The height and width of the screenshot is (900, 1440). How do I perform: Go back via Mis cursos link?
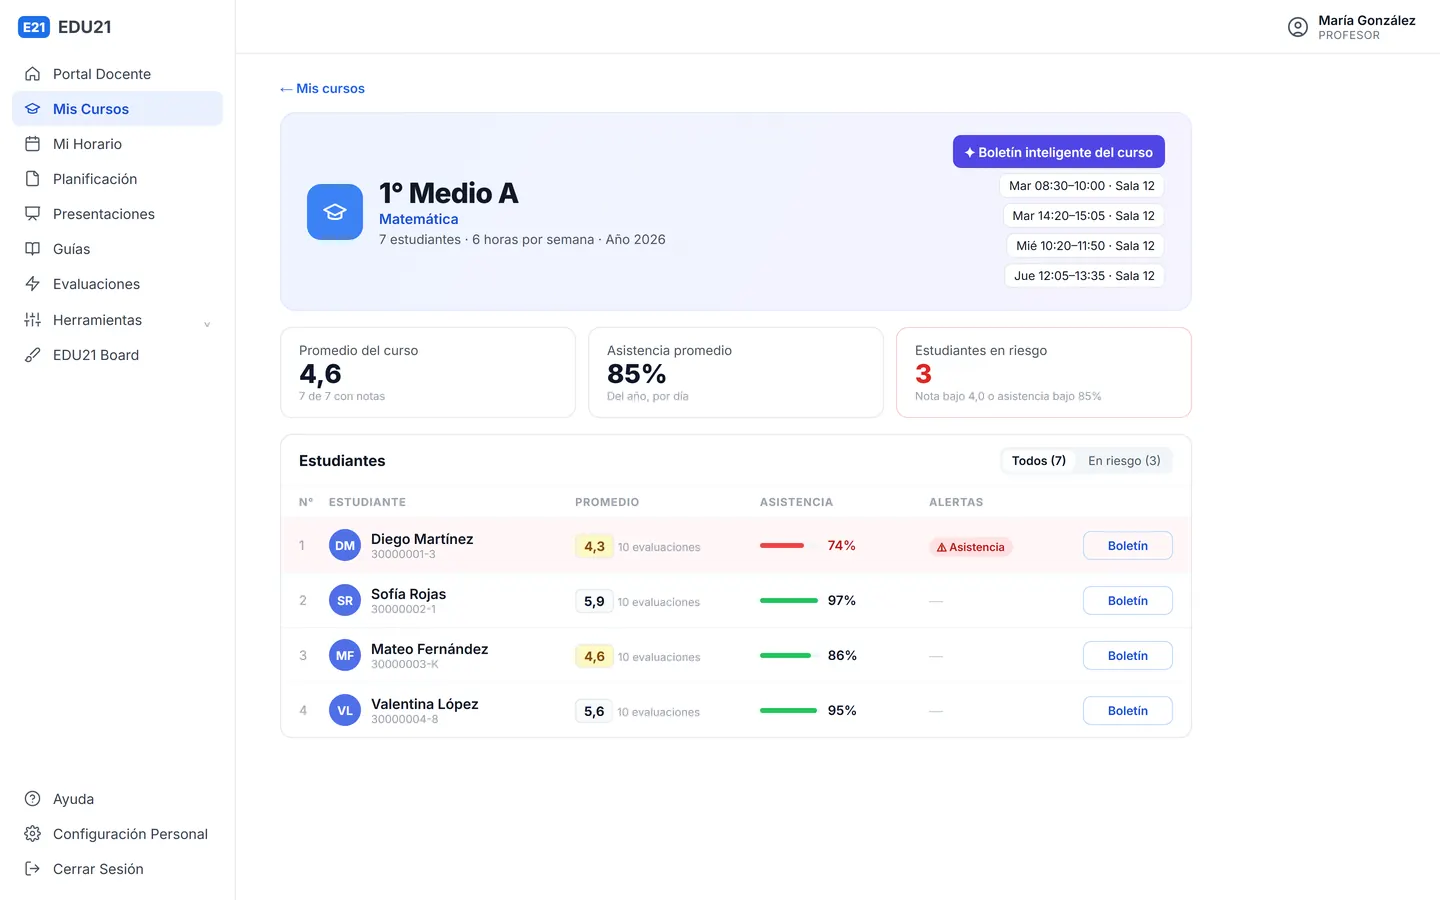coord(322,89)
